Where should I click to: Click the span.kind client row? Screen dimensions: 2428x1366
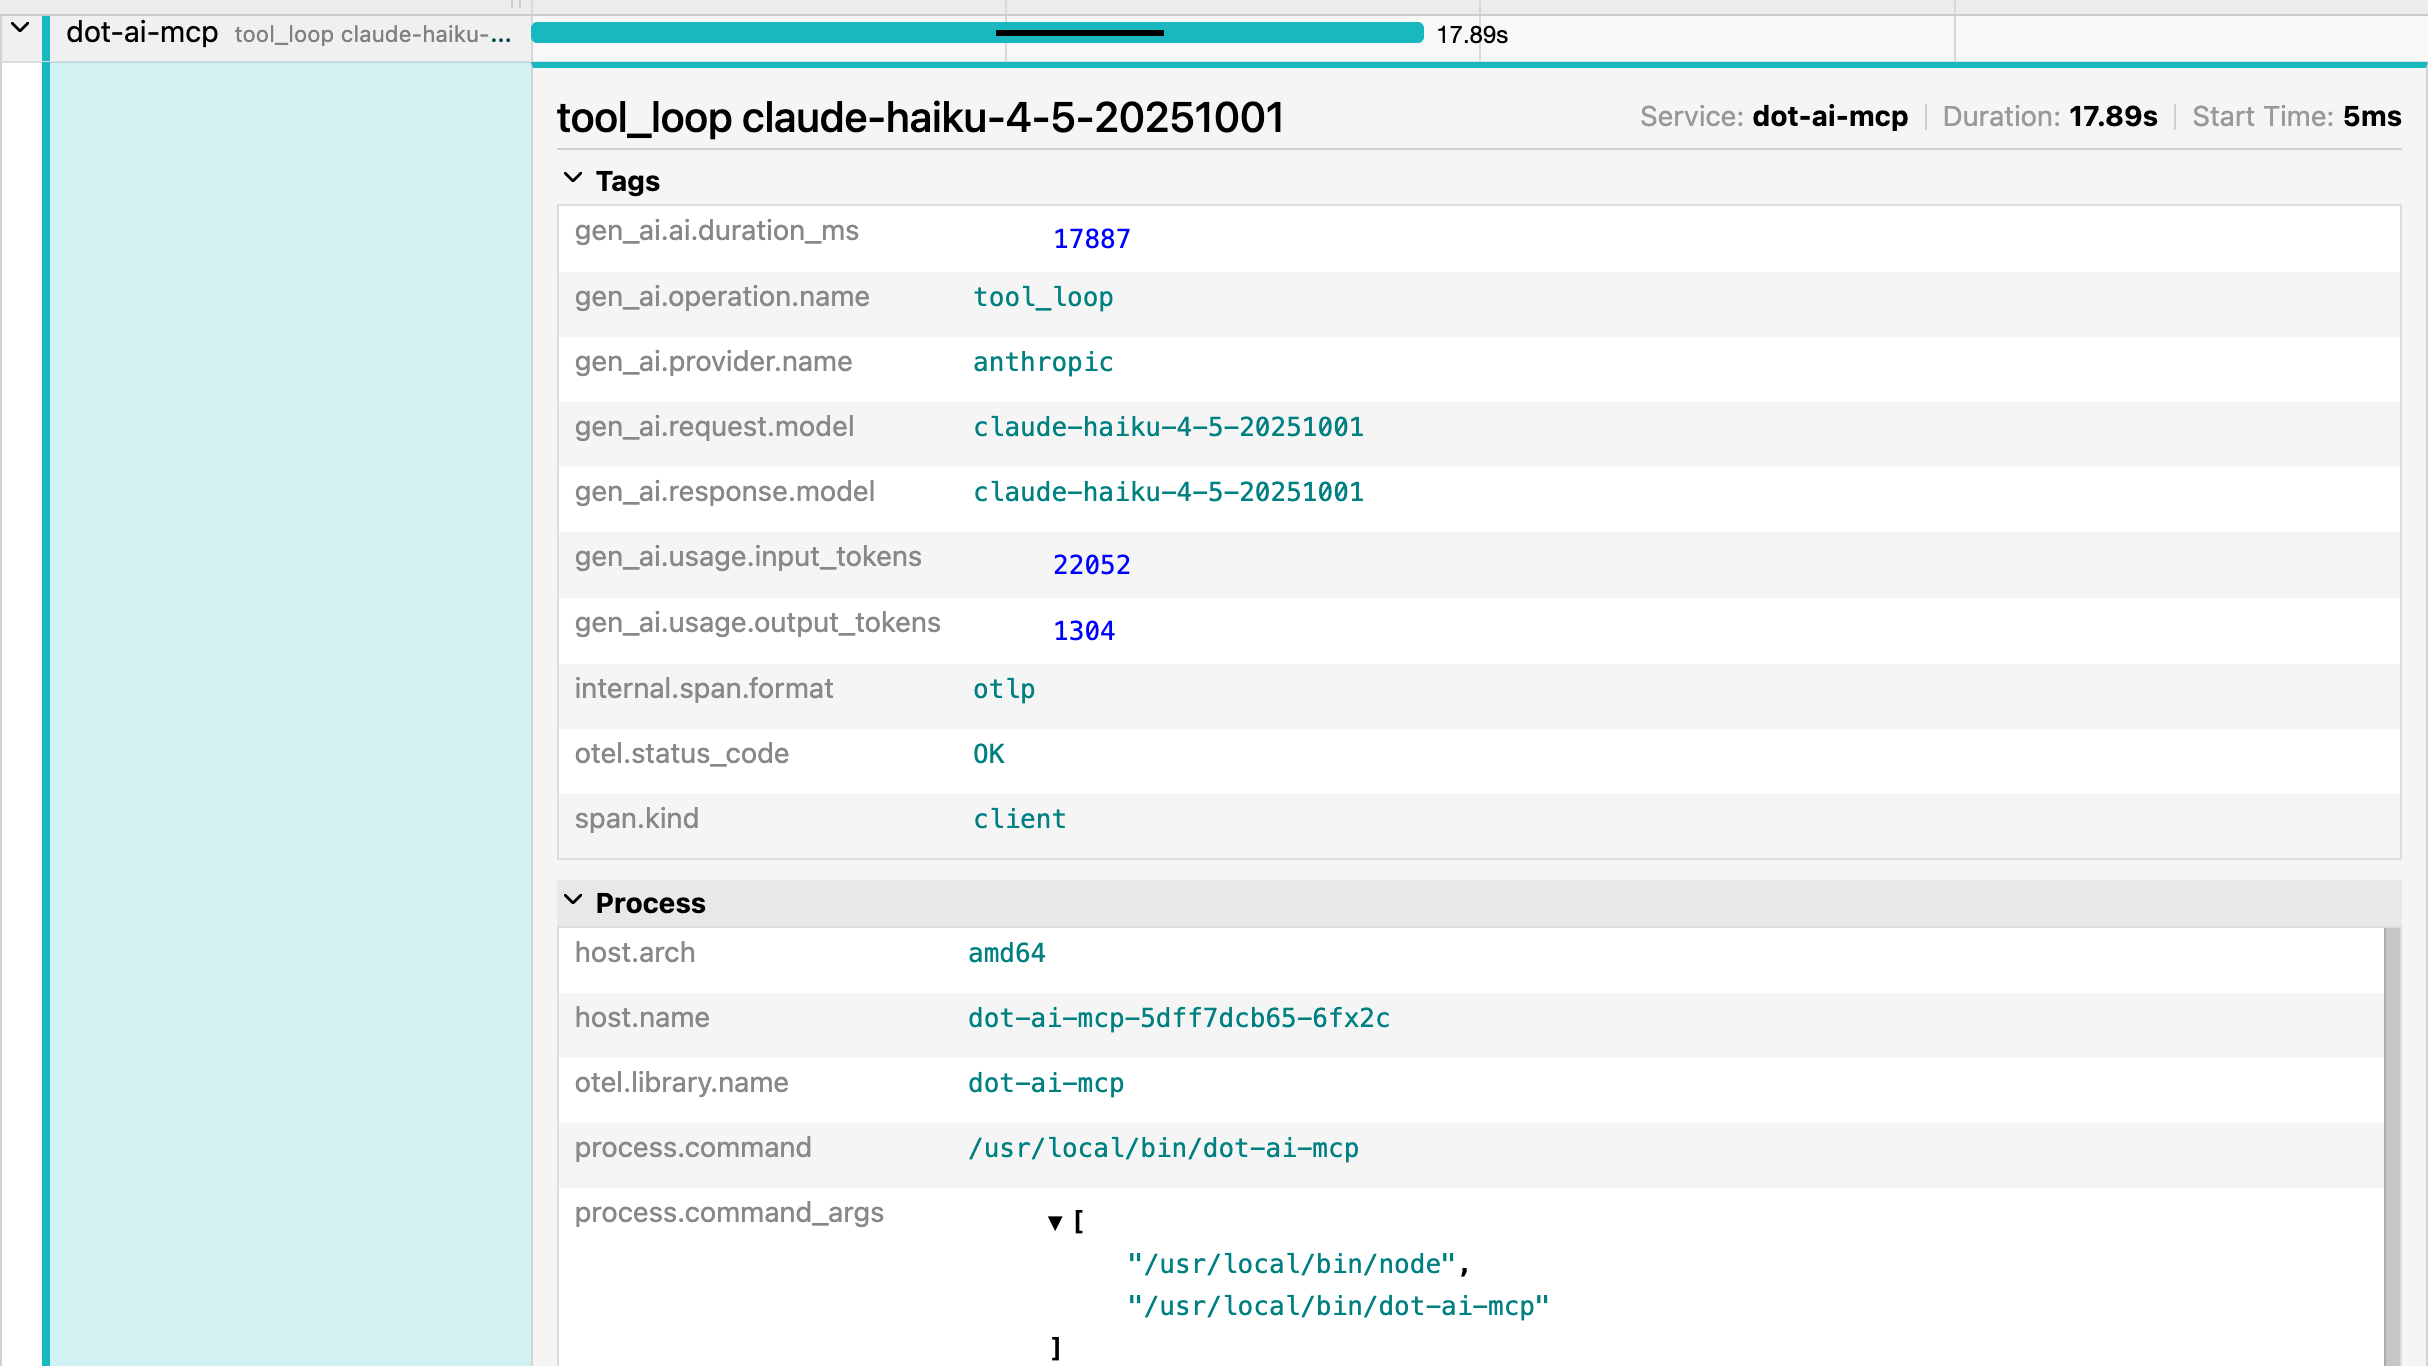pyautogui.click(x=637, y=819)
